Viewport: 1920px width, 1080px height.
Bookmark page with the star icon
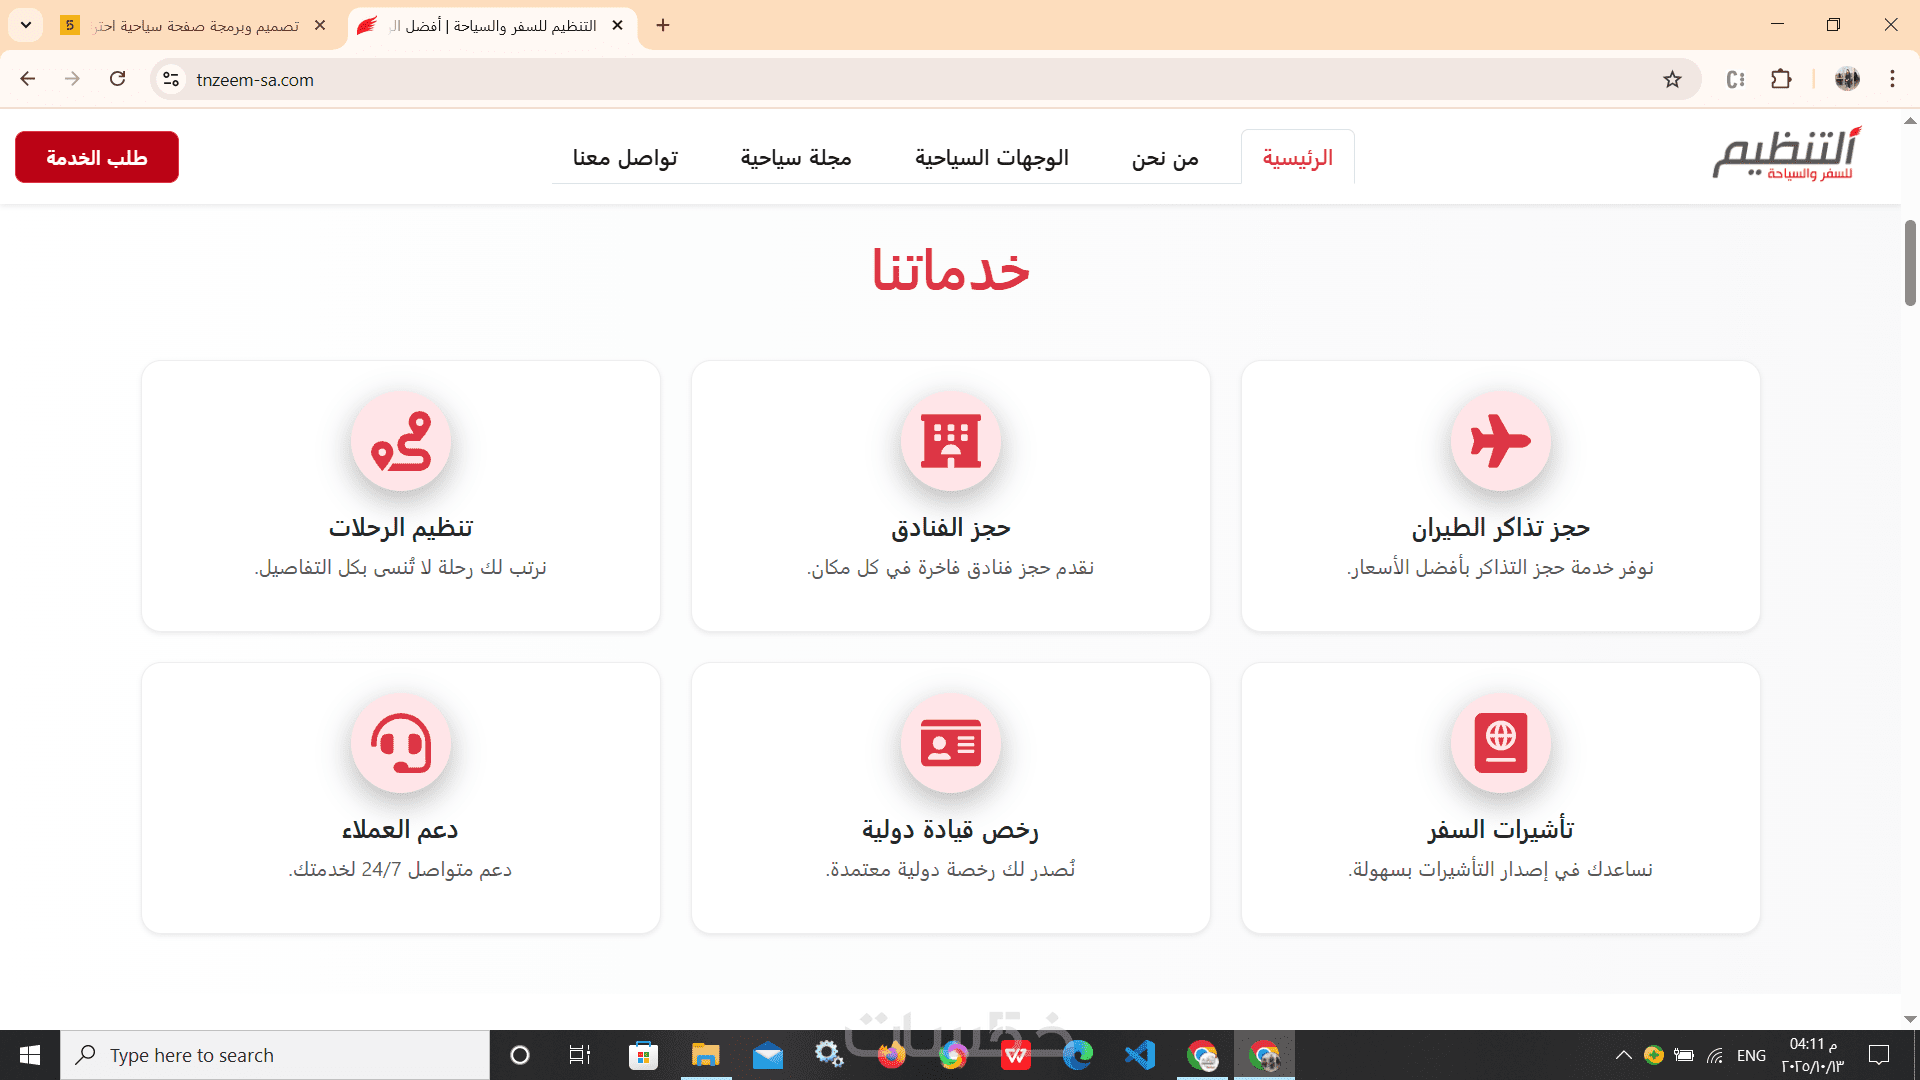1672,80
